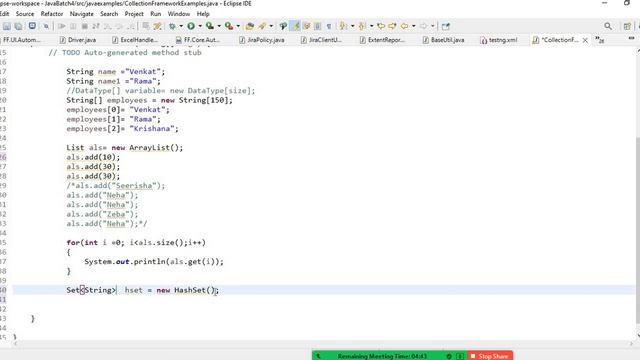
Task: Click the Open Perspective icon
Action: [x=627, y=26]
